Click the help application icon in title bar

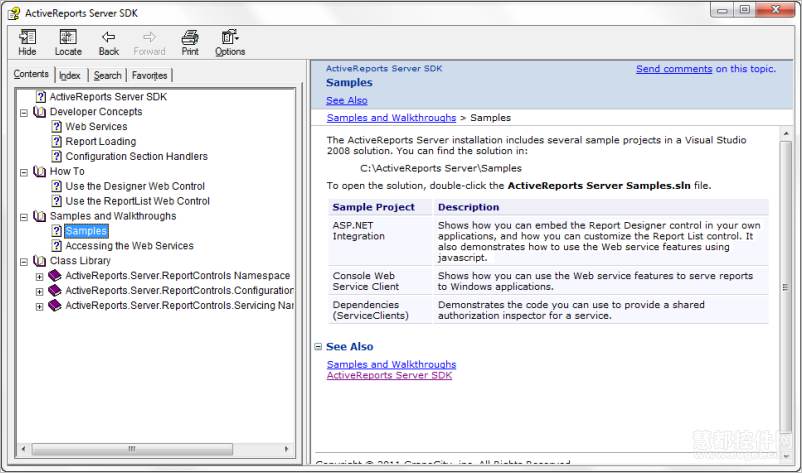(x=14, y=13)
